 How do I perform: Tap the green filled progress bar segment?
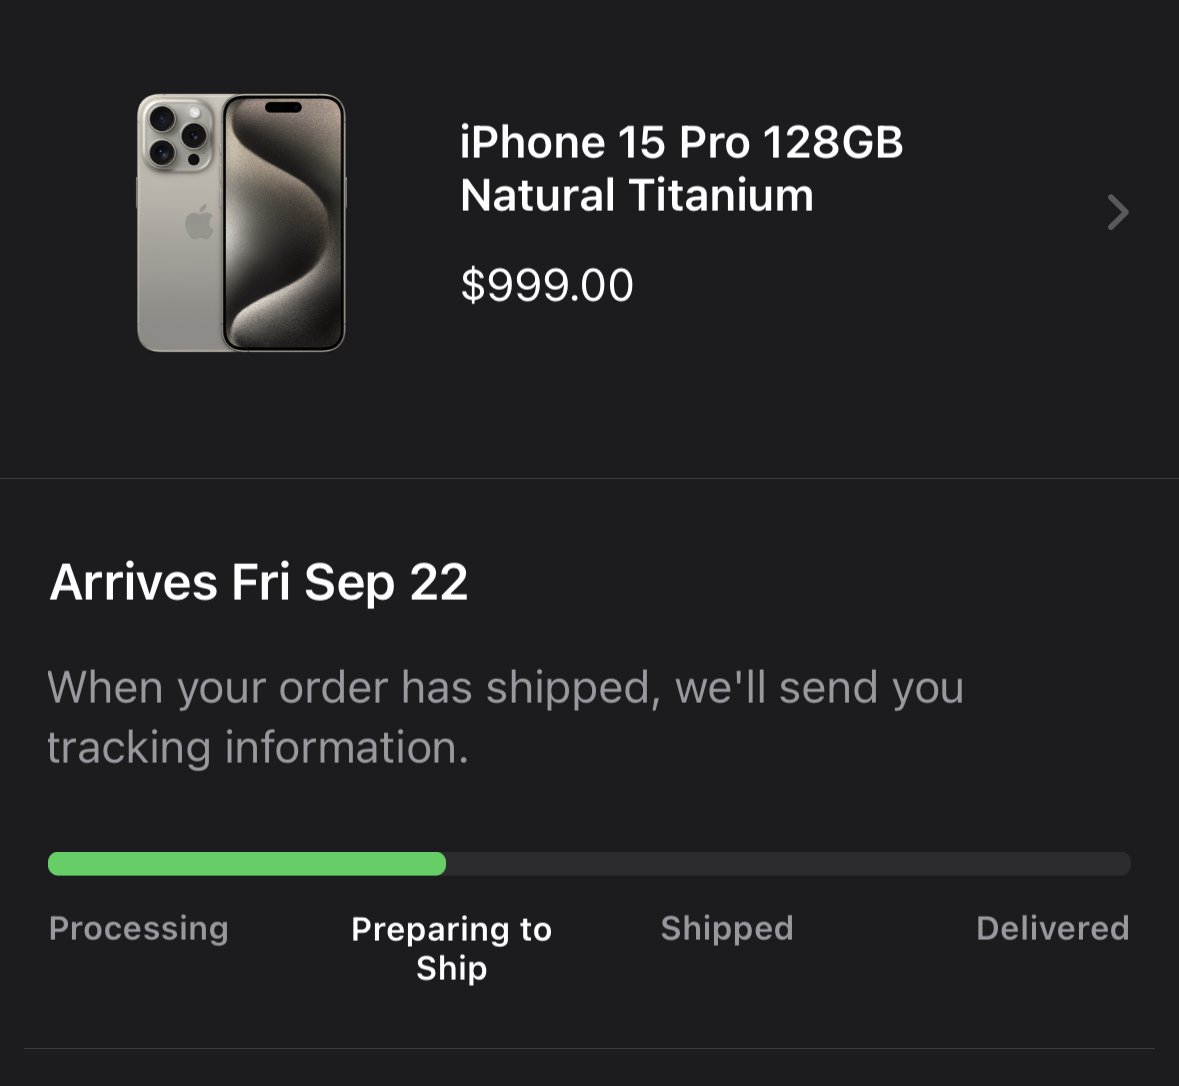pos(247,863)
